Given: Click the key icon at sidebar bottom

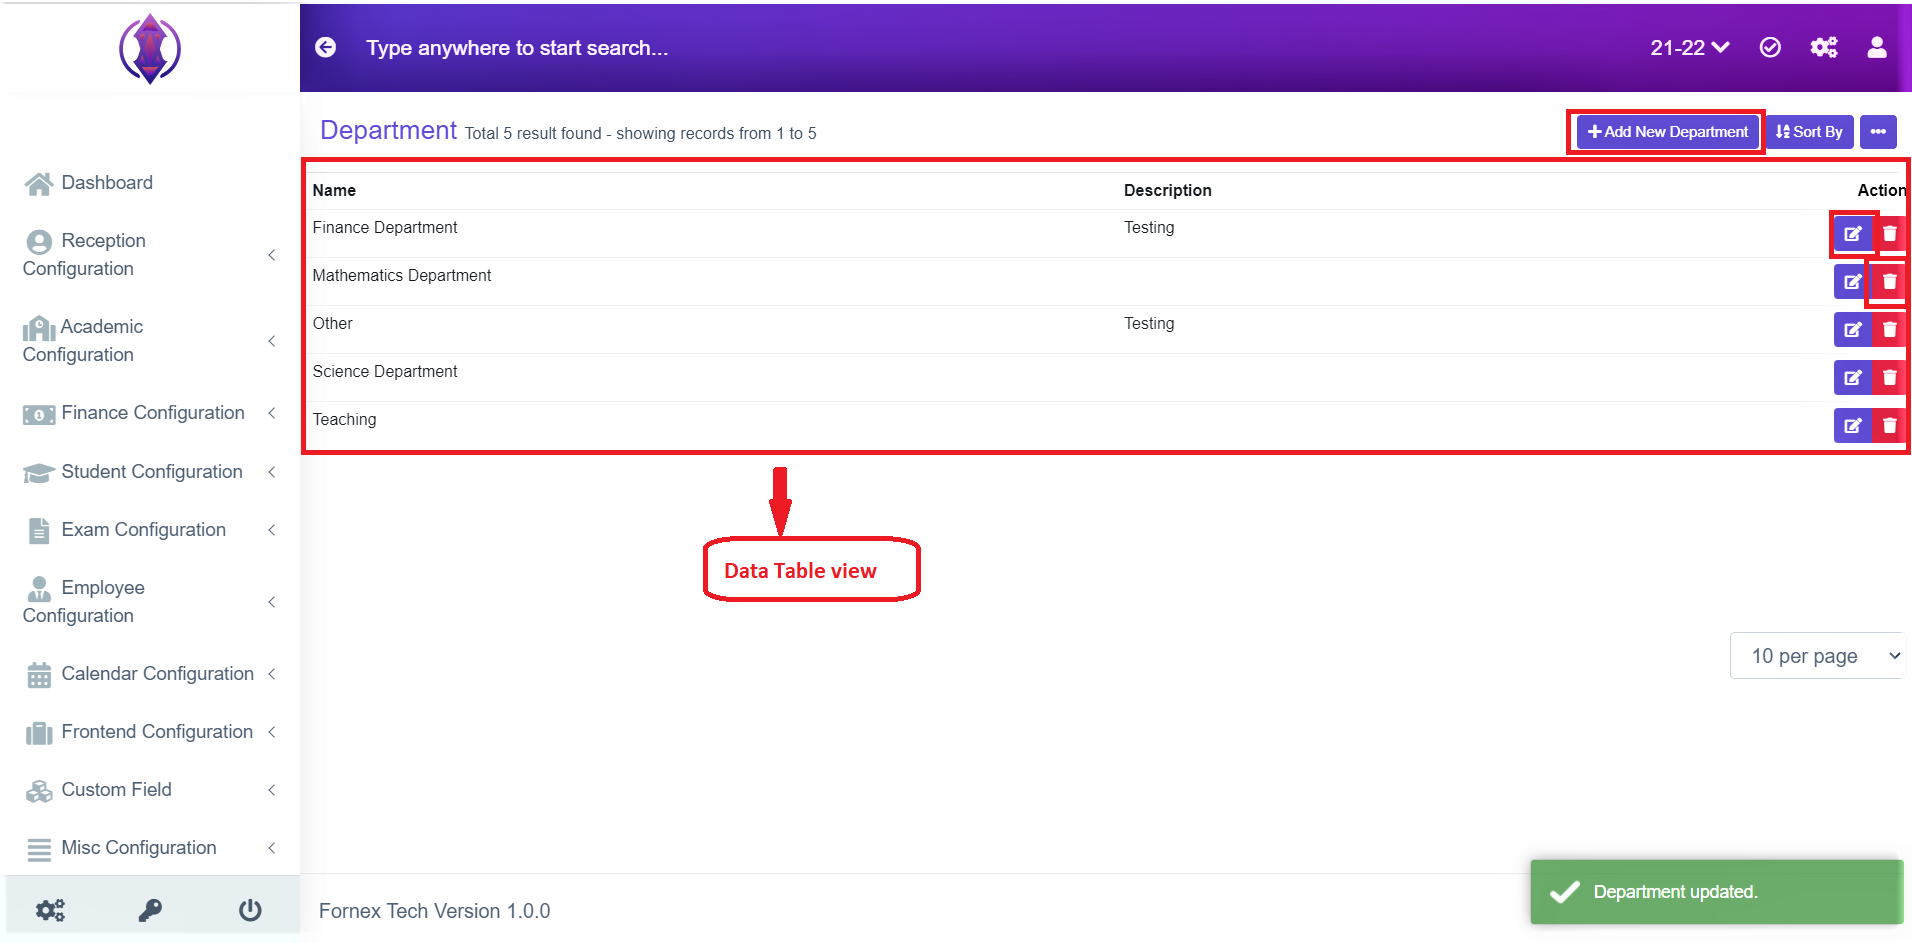Looking at the screenshot, I should 150,910.
